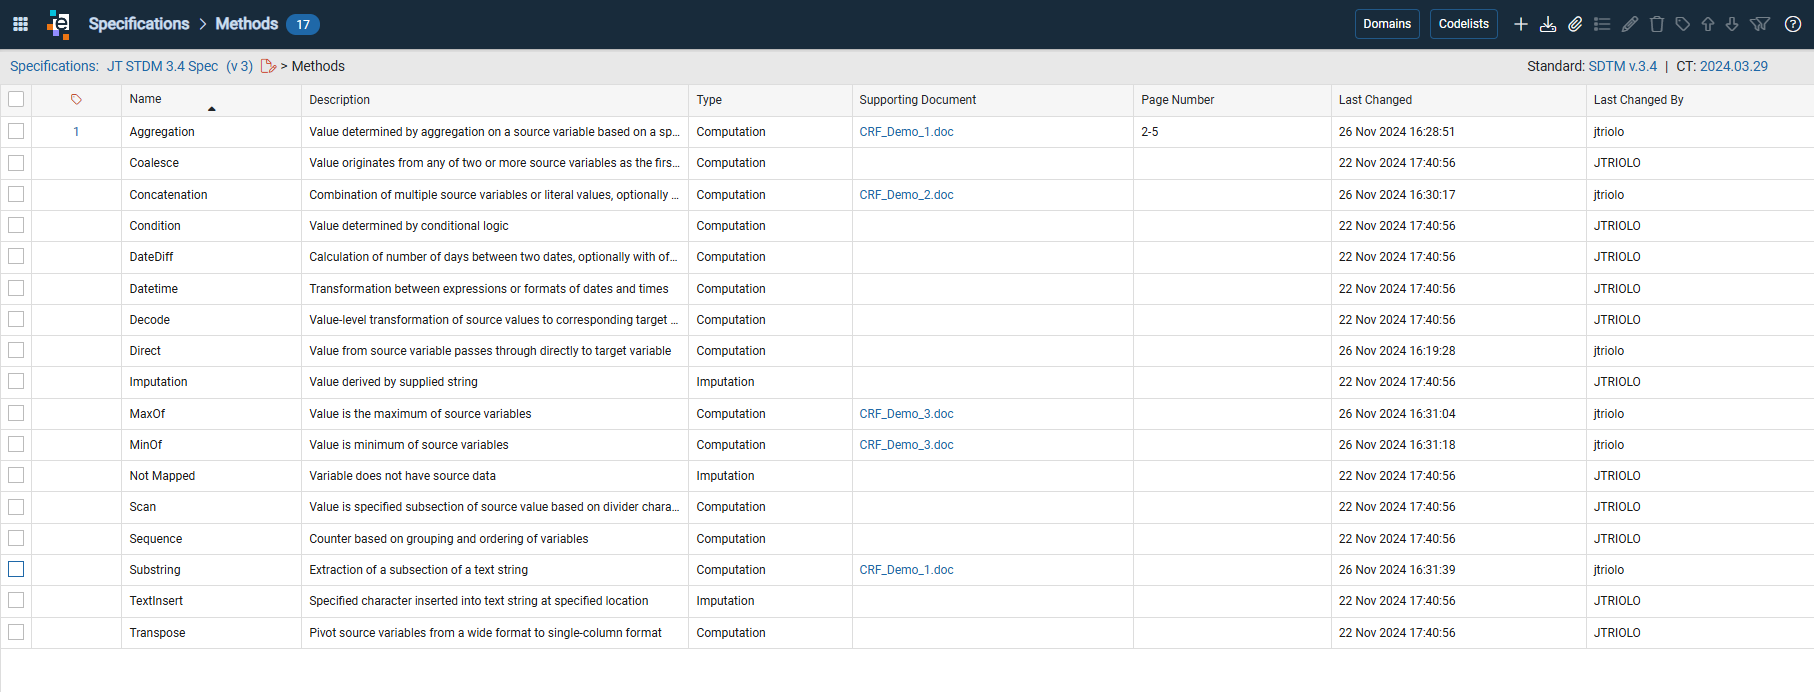This screenshot has width=1814, height=692.
Task: Select the Datetime method name
Action: point(153,289)
